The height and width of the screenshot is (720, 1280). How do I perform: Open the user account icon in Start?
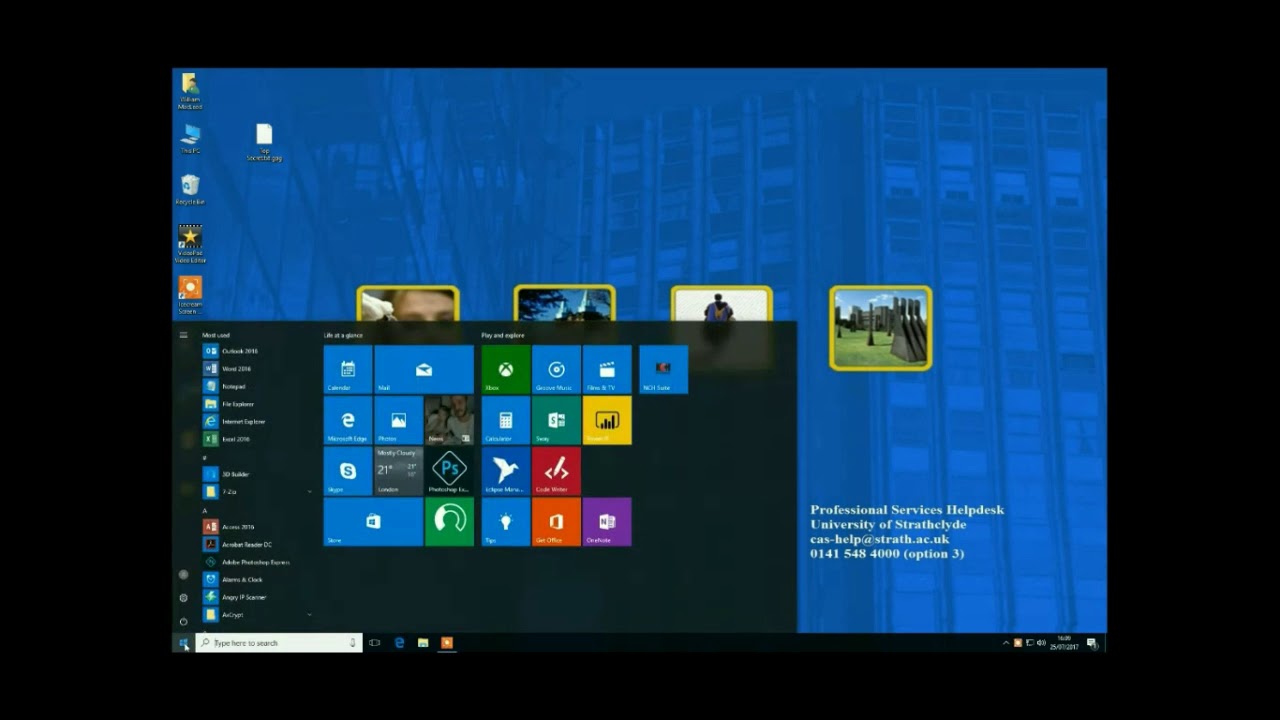[183, 574]
